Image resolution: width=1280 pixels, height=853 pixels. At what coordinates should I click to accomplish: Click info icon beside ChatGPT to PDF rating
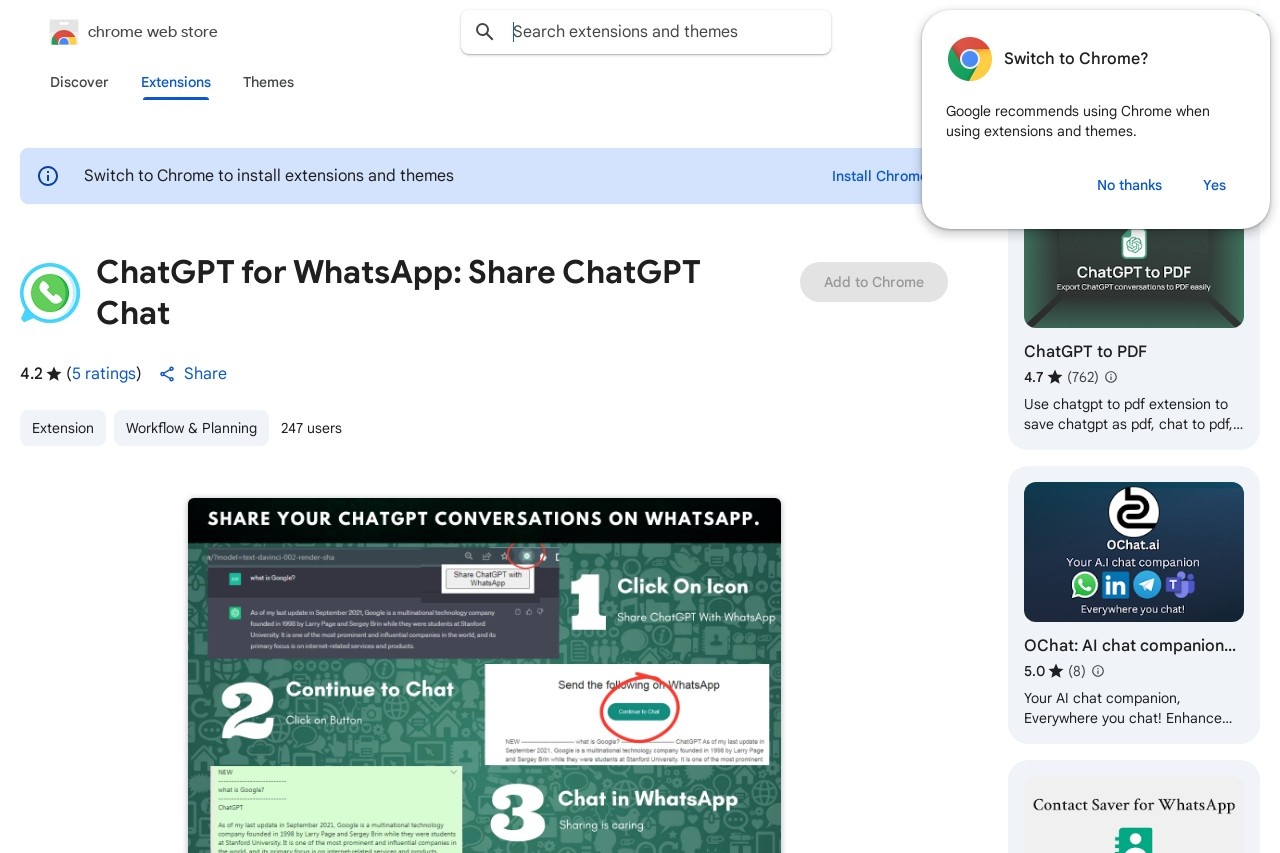point(1110,378)
